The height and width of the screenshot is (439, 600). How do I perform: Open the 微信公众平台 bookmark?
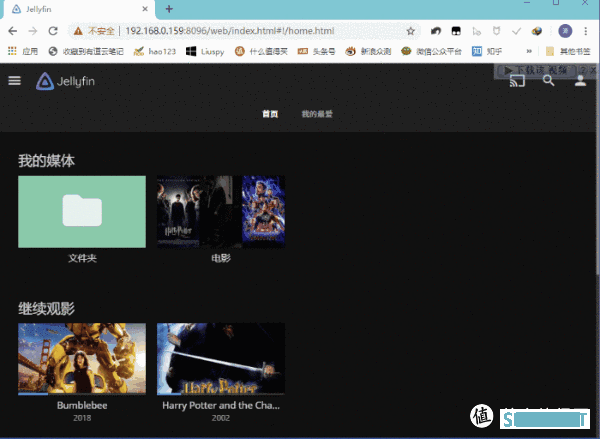click(x=431, y=51)
